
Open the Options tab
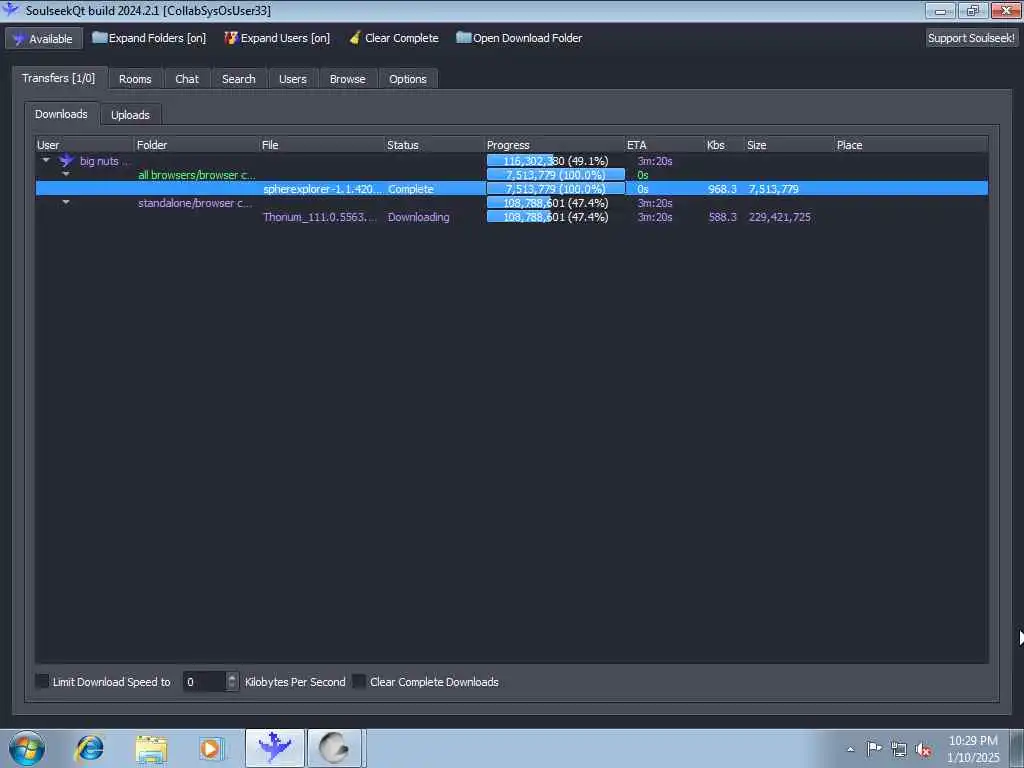pyautogui.click(x=408, y=79)
